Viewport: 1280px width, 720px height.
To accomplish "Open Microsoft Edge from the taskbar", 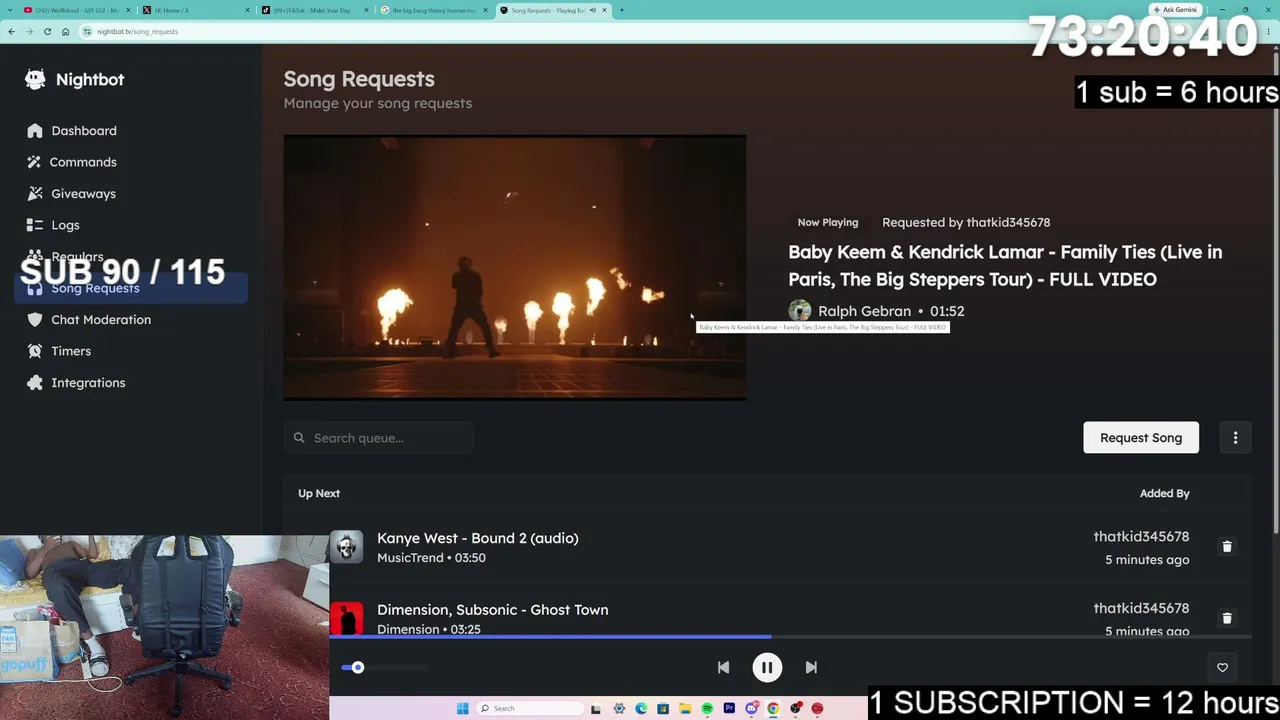I will 641,709.
